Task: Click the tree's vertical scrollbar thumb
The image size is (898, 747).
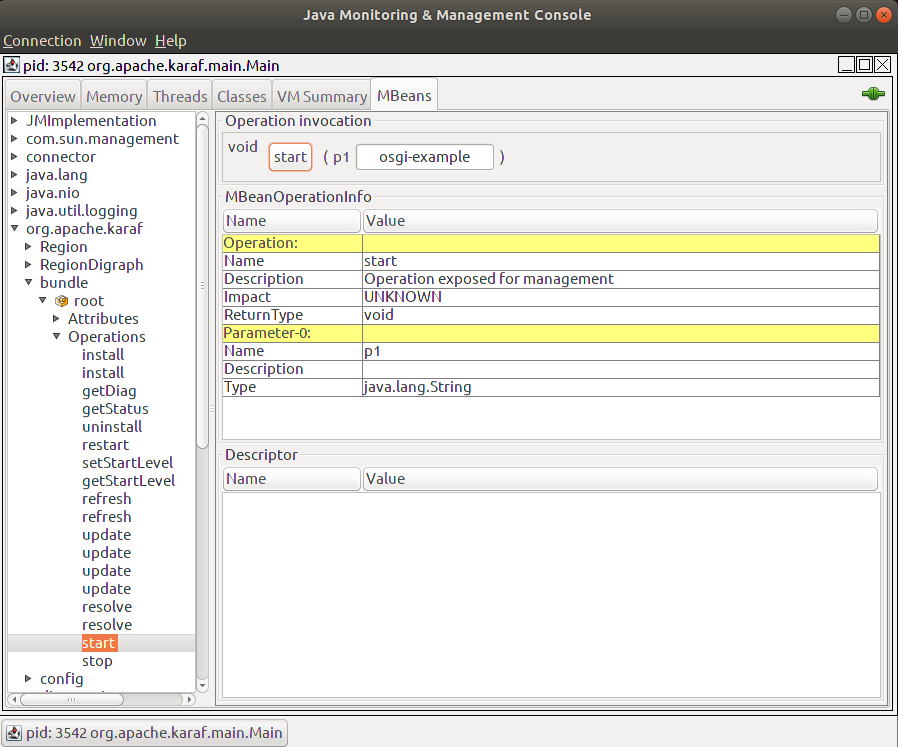Action: pyautogui.click(x=202, y=286)
